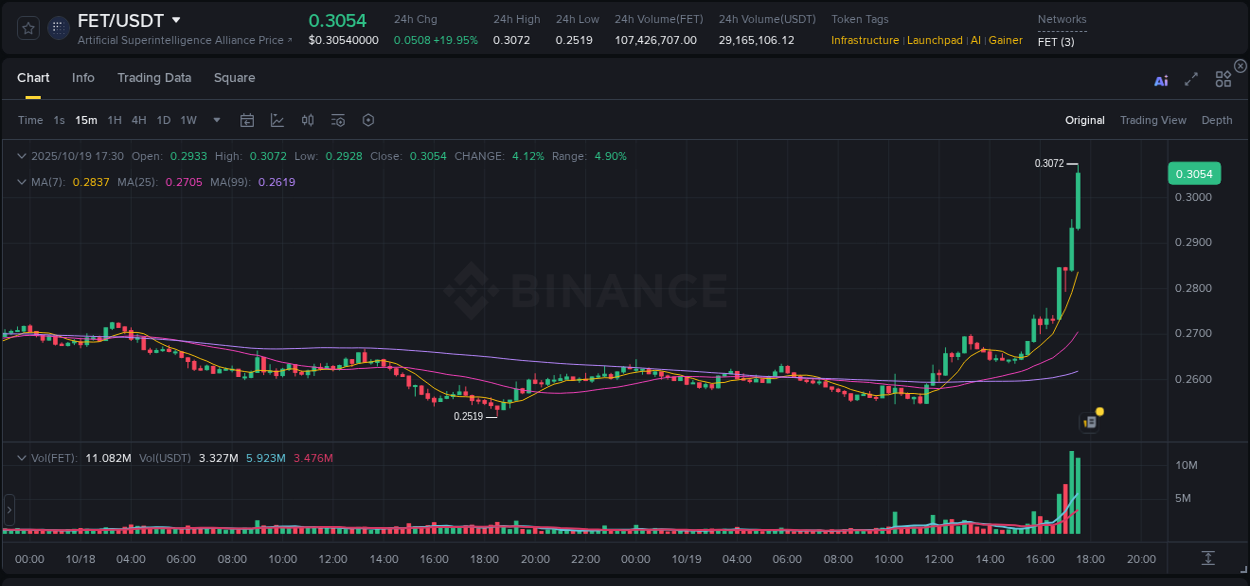
Task: Open the indicators comparison icon
Action: [307, 120]
